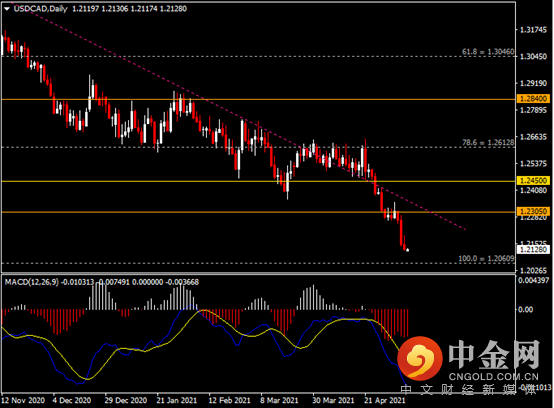The height and width of the screenshot is (408, 554).
Task: Click the 100.0 = 1.20609 Fibonacci label
Action: tap(486, 258)
